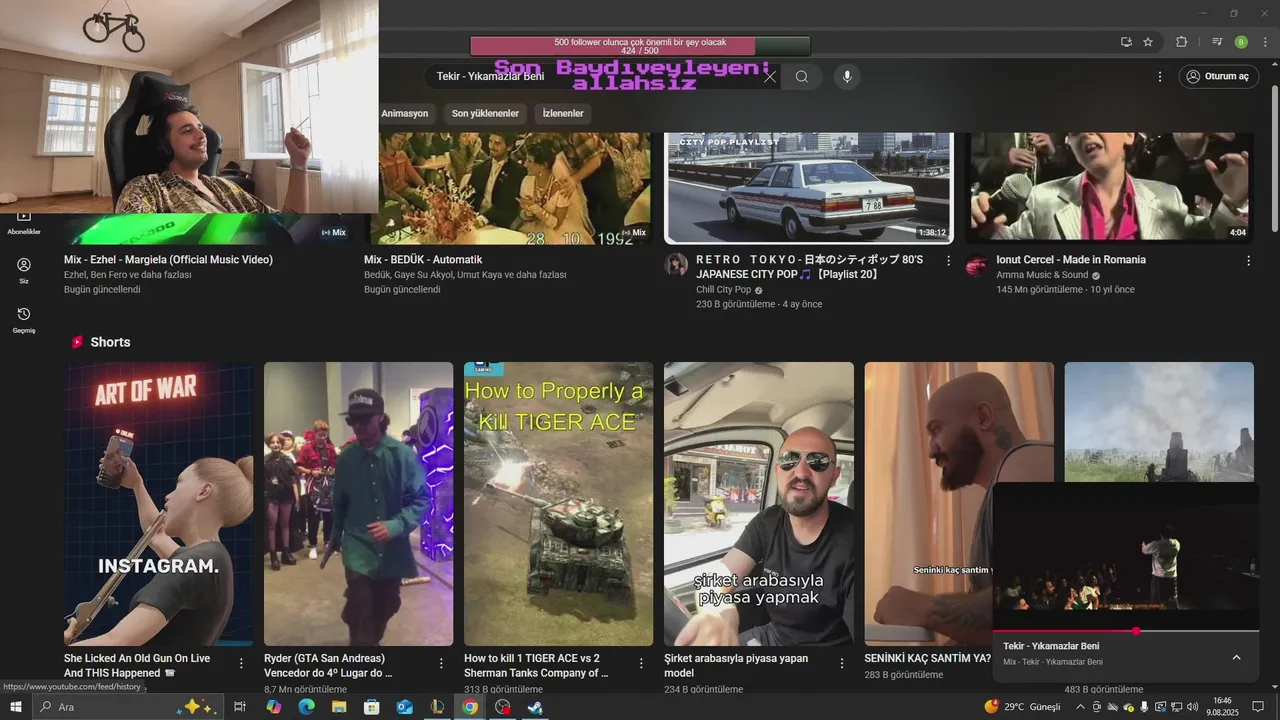Click the search field containing 'Tekir - Yıkamazlar Beni'
This screenshot has width=1280, height=720.
click(x=600, y=77)
